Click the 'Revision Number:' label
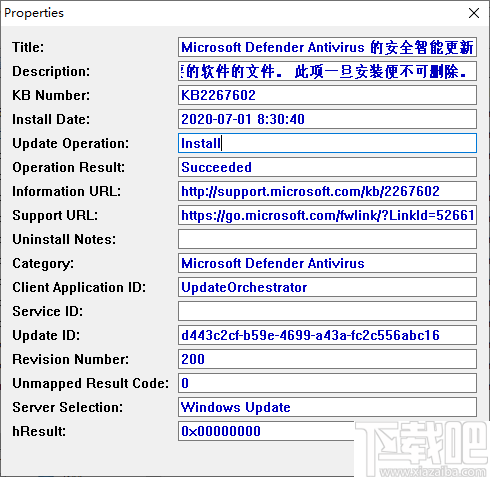490x477 pixels. tap(70, 359)
